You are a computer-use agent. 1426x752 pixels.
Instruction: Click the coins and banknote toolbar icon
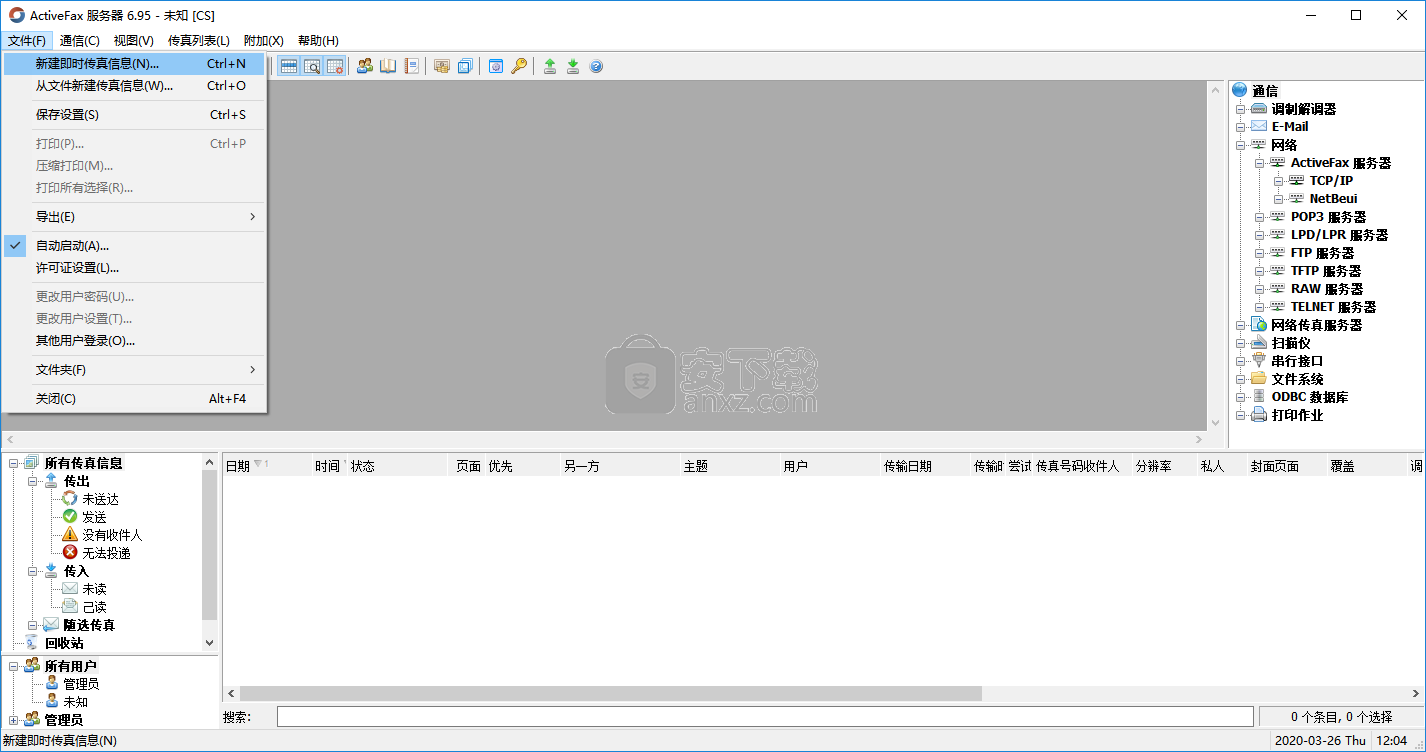(442, 66)
